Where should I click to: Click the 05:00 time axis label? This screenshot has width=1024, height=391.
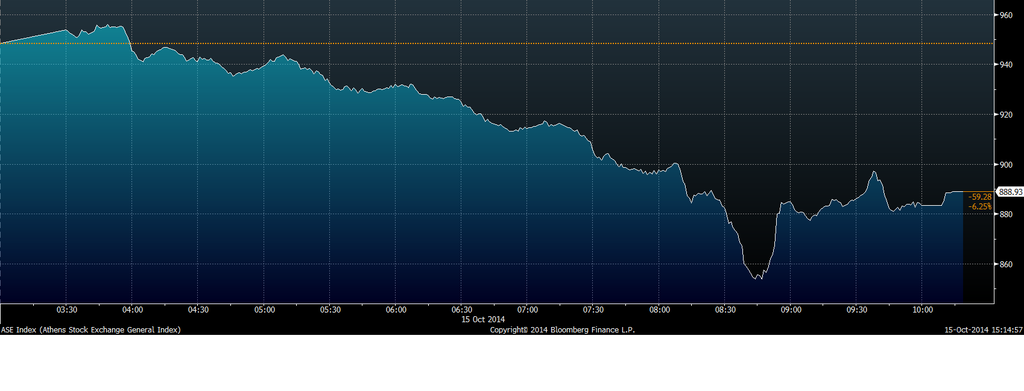pos(264,310)
